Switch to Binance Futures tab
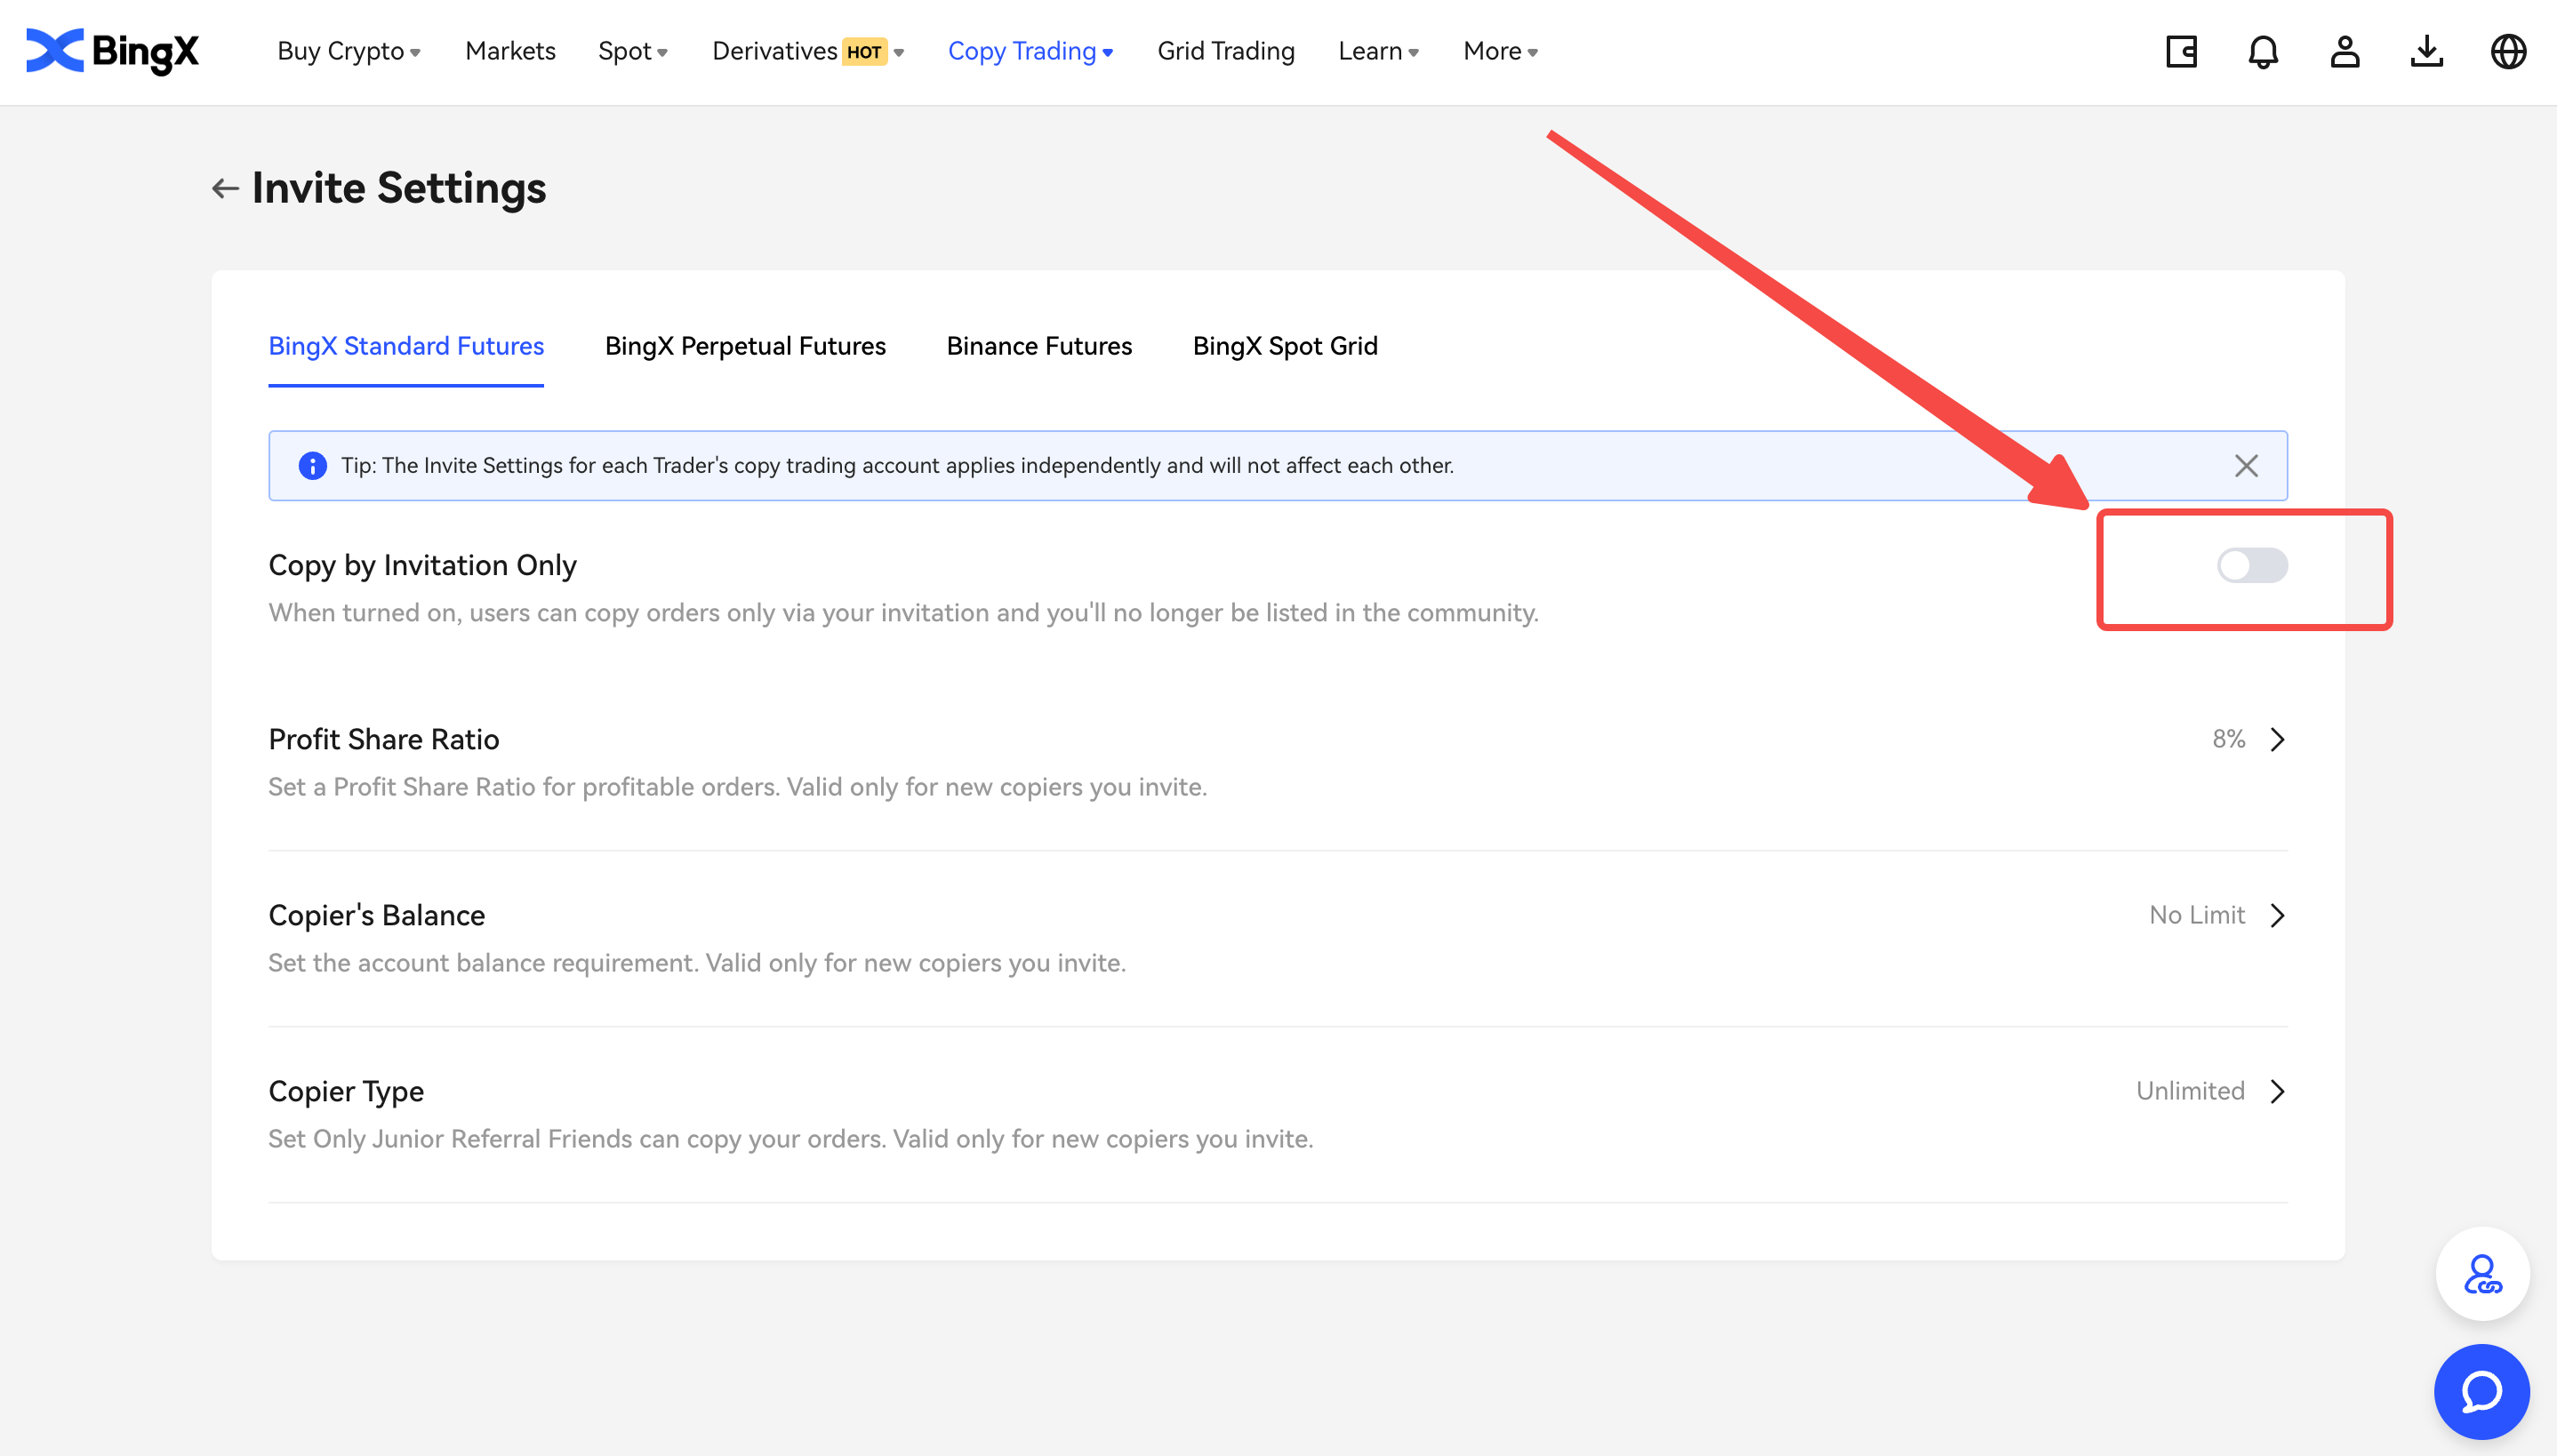The width and height of the screenshot is (2557, 1456). point(1039,347)
